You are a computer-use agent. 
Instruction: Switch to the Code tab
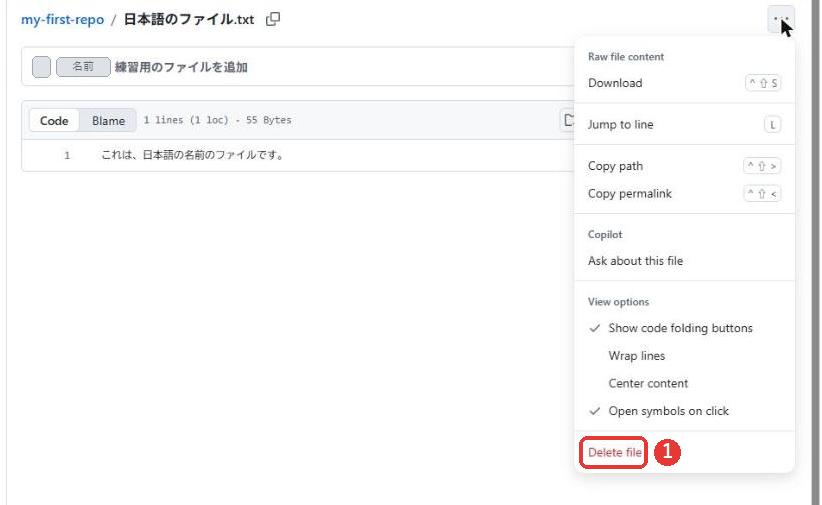[54, 121]
